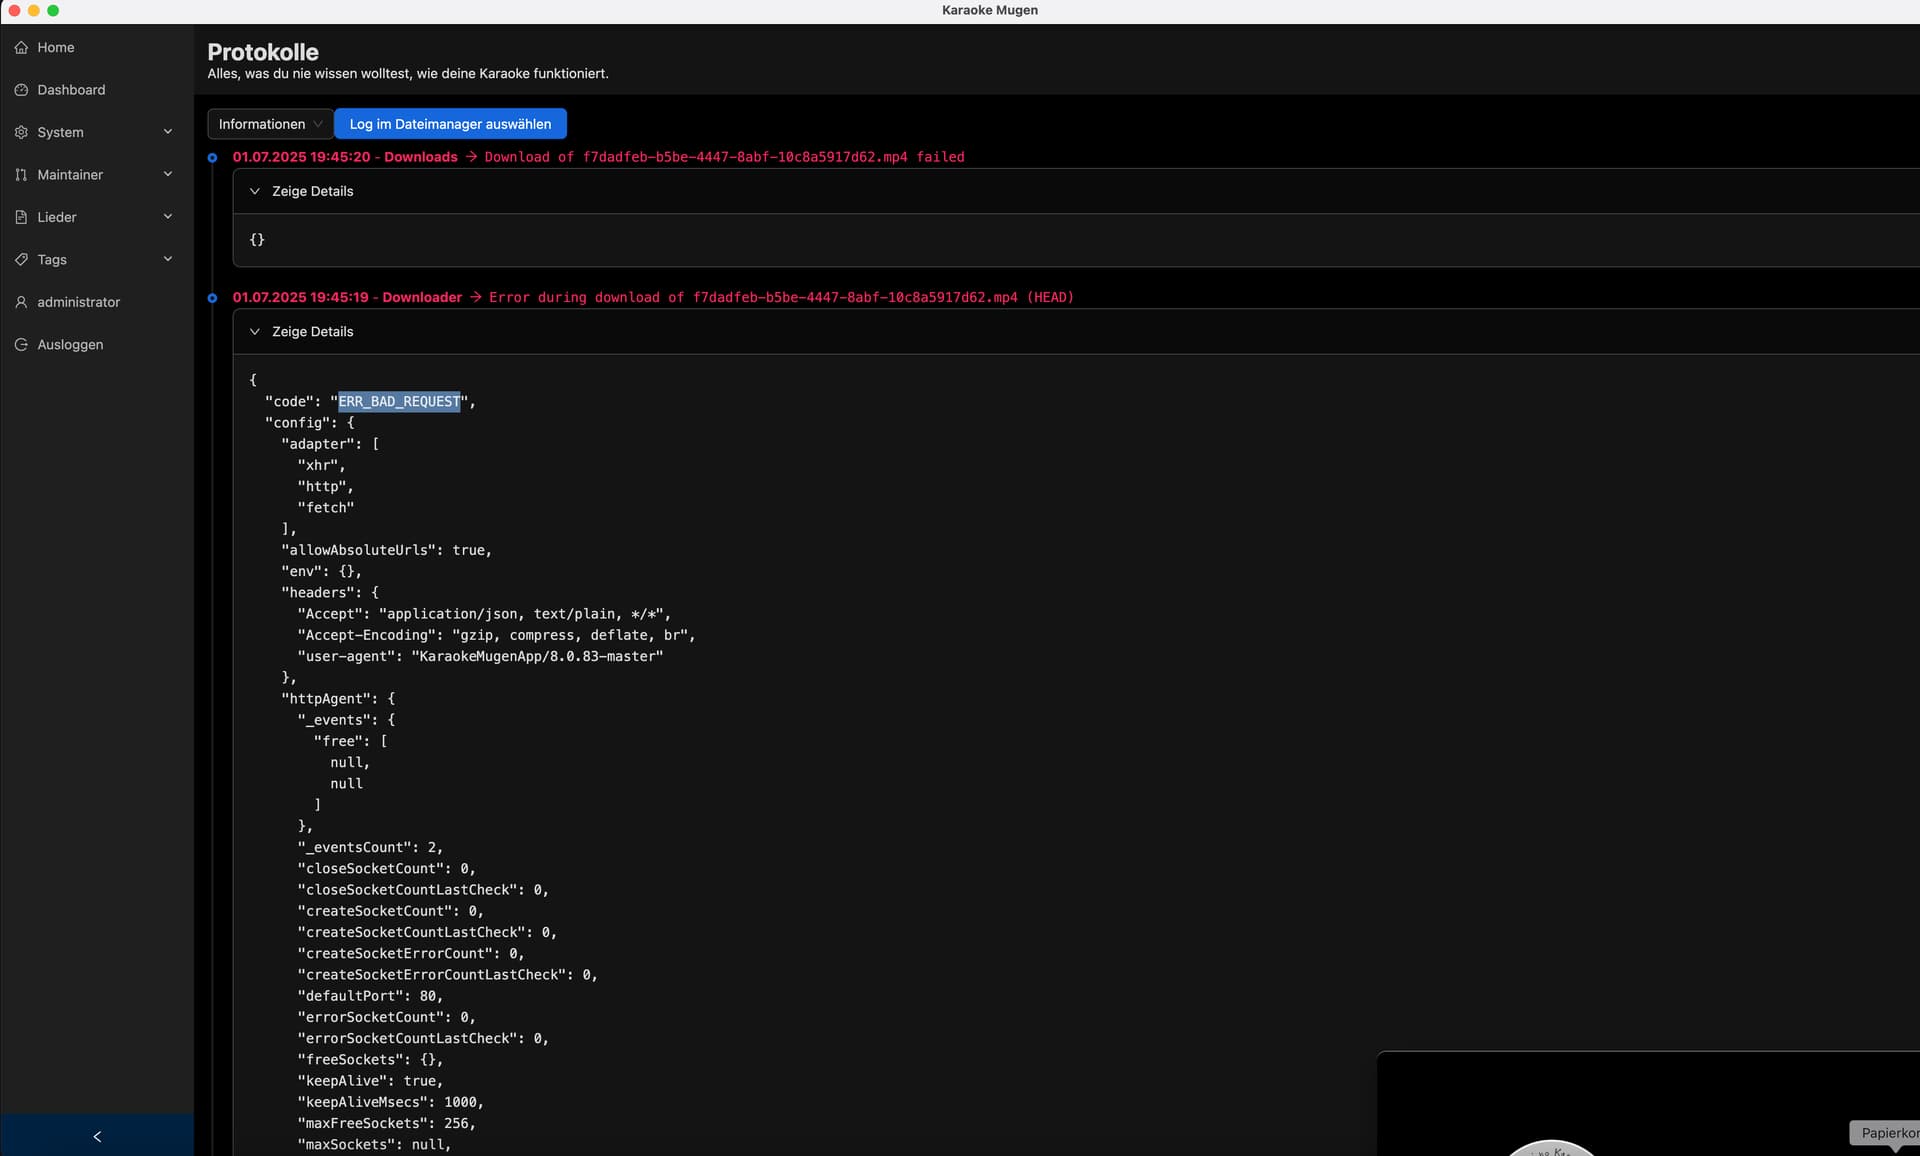The width and height of the screenshot is (1920, 1156).
Task: Click the Ausloggen logout icon
Action: pos(21,345)
